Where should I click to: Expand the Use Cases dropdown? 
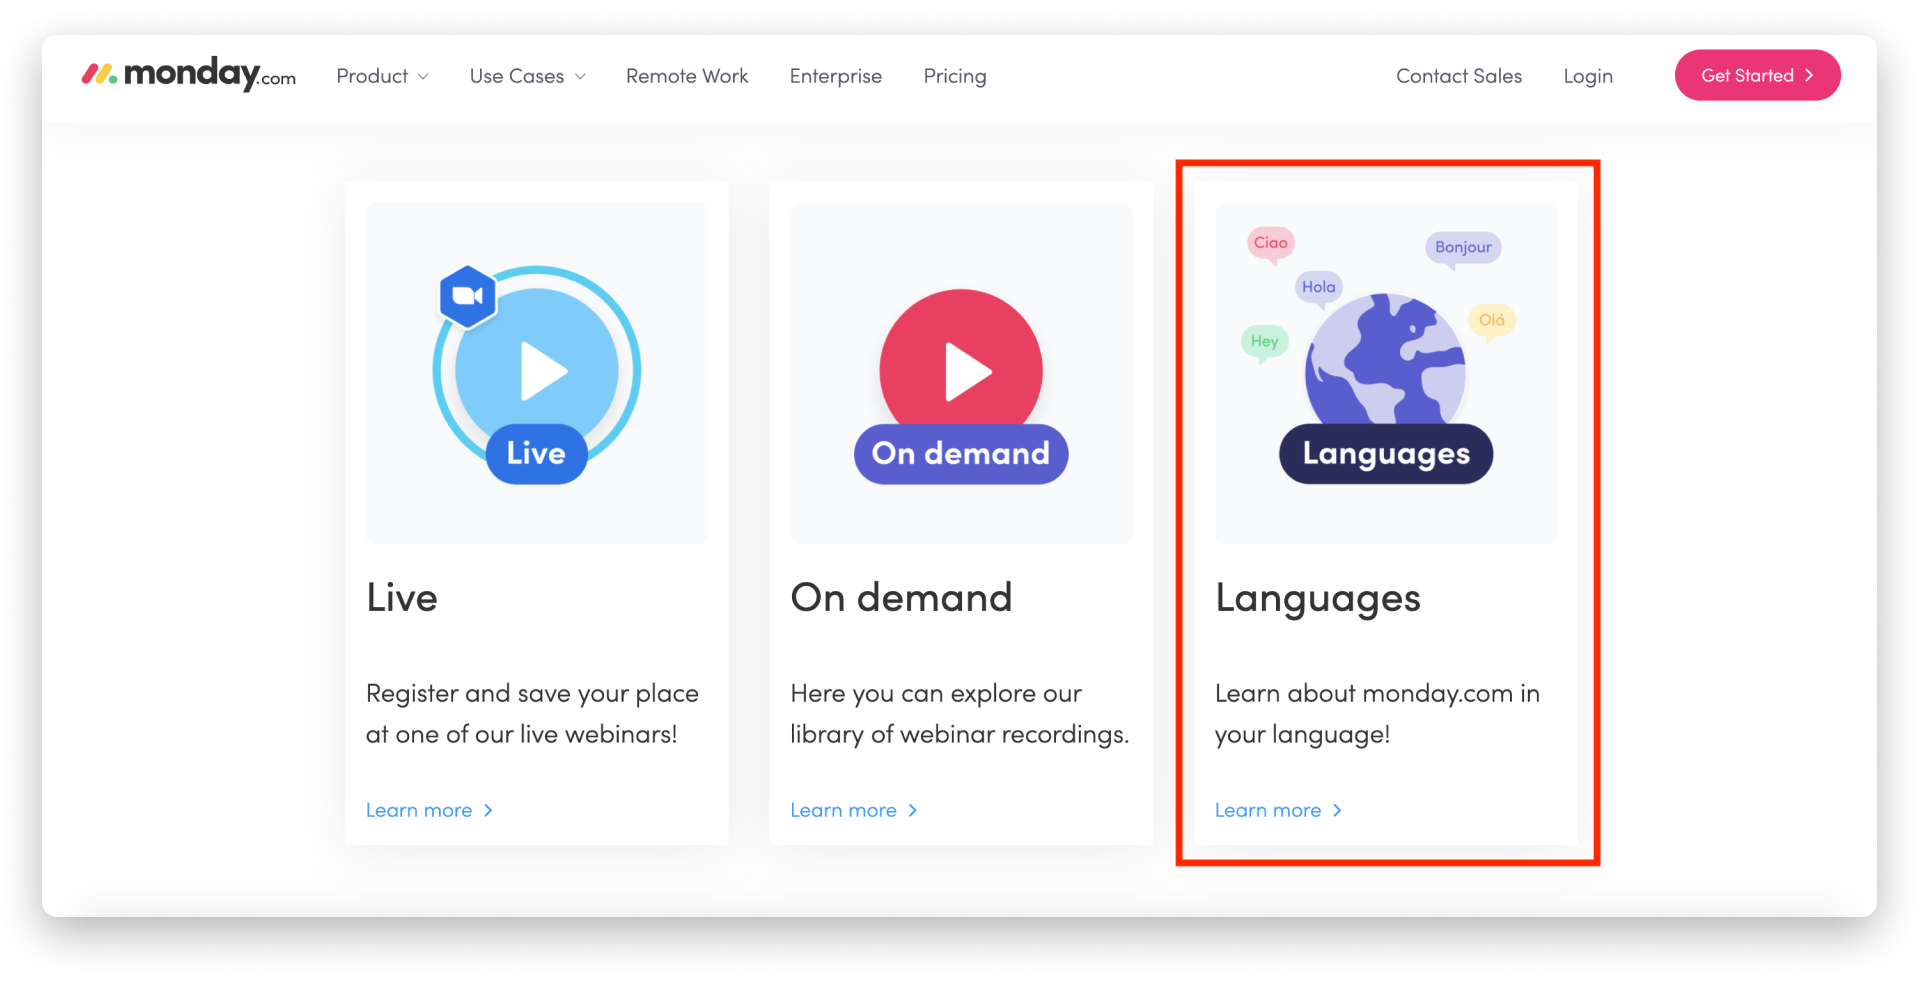point(527,76)
